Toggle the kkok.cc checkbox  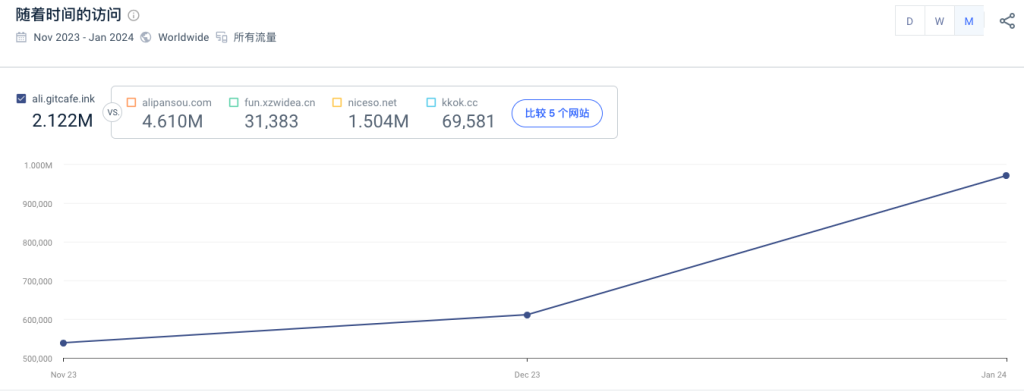431,103
